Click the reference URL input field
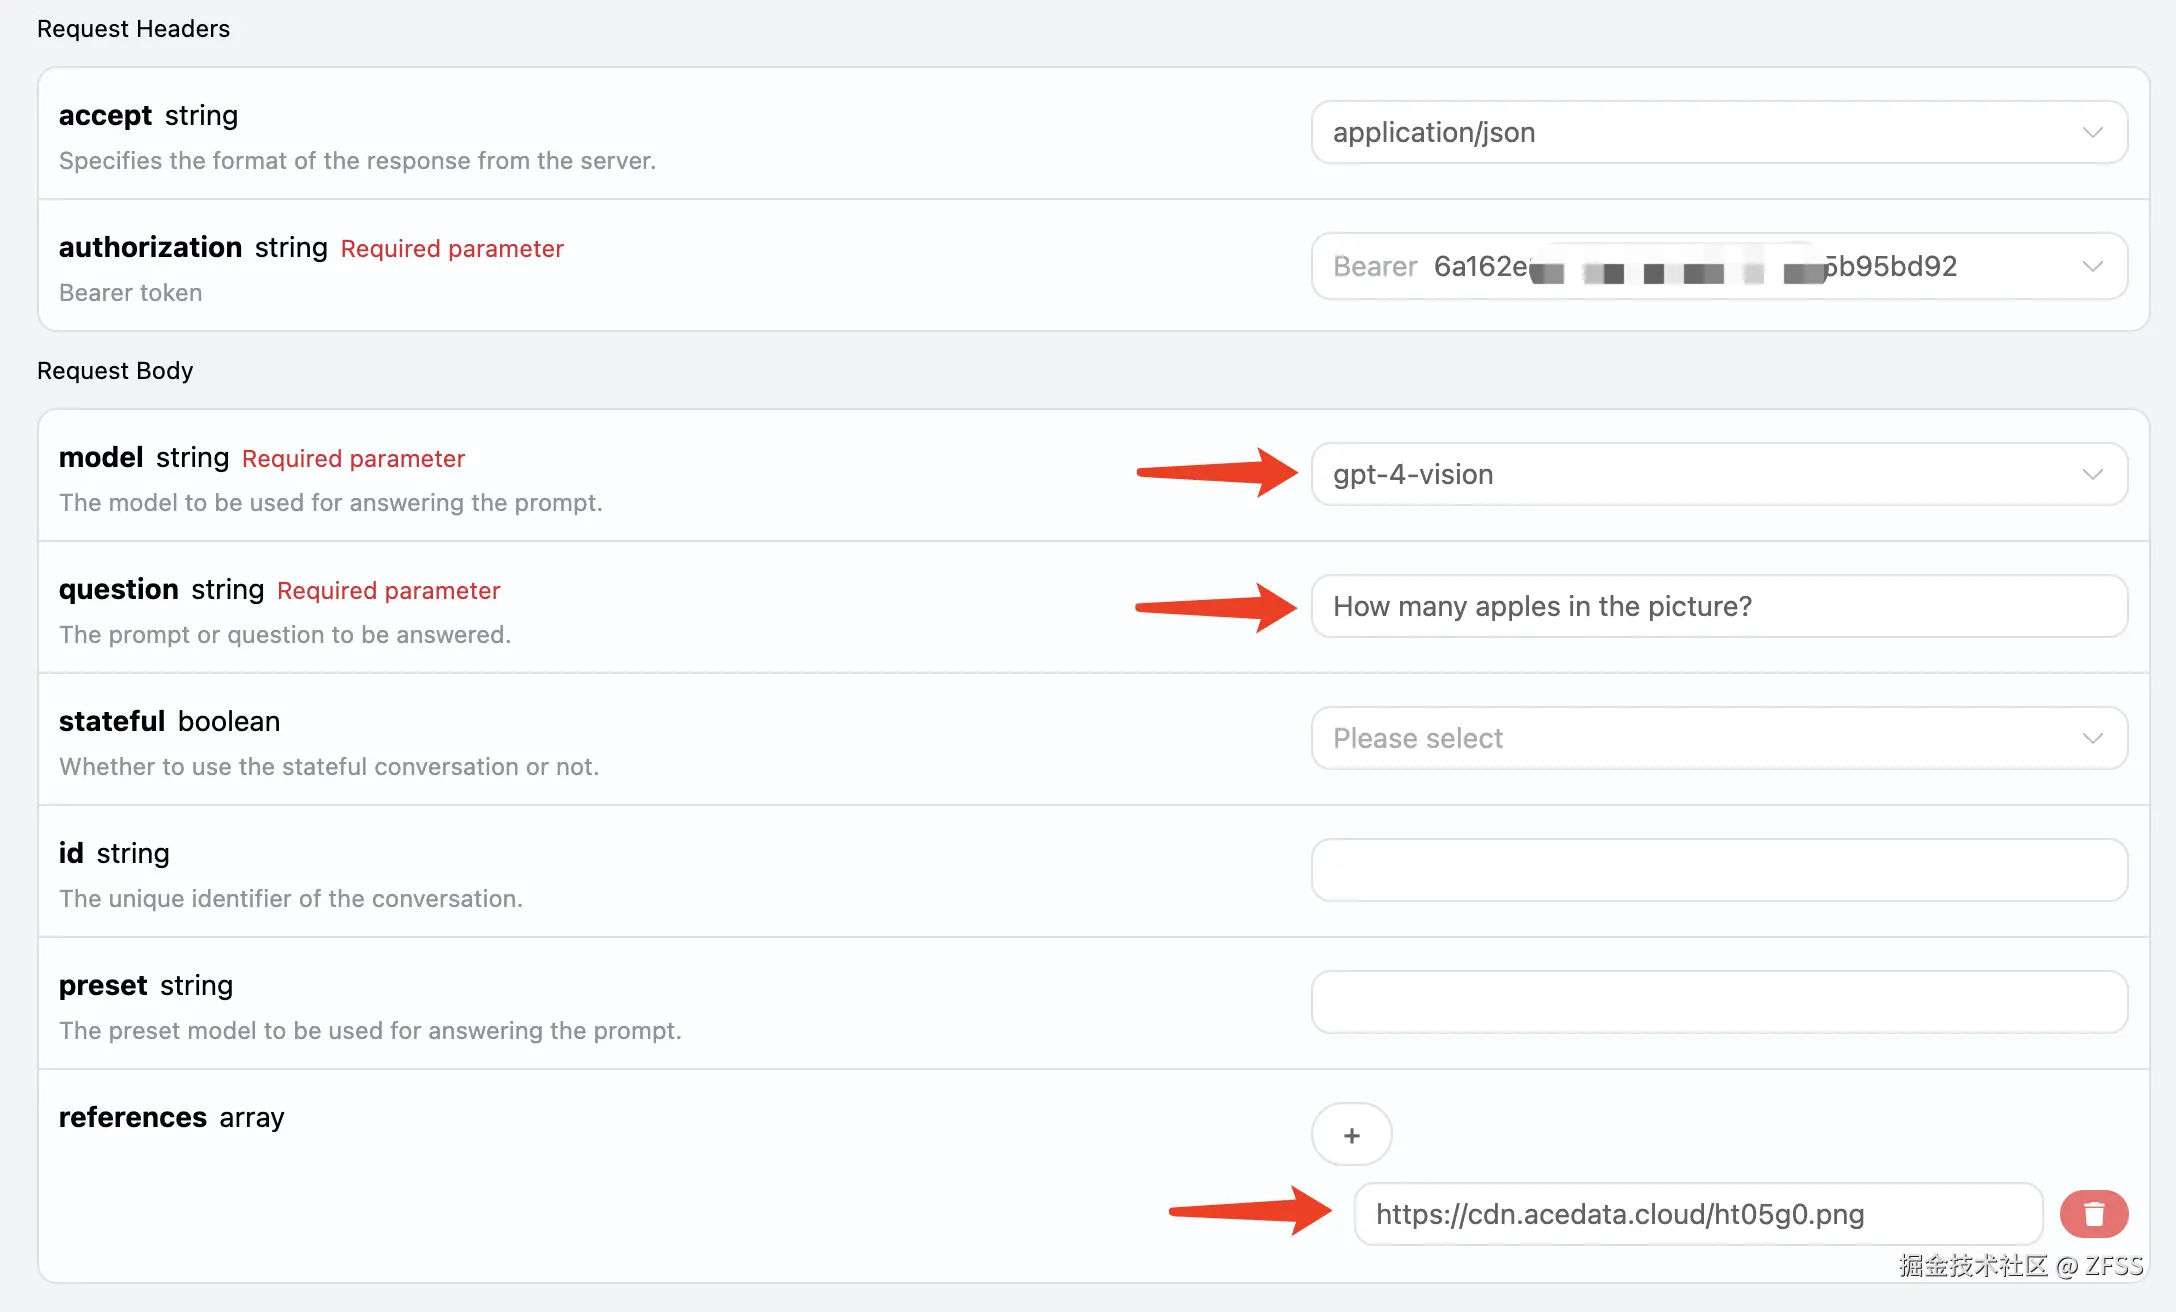The height and width of the screenshot is (1312, 2176). click(x=1697, y=1214)
